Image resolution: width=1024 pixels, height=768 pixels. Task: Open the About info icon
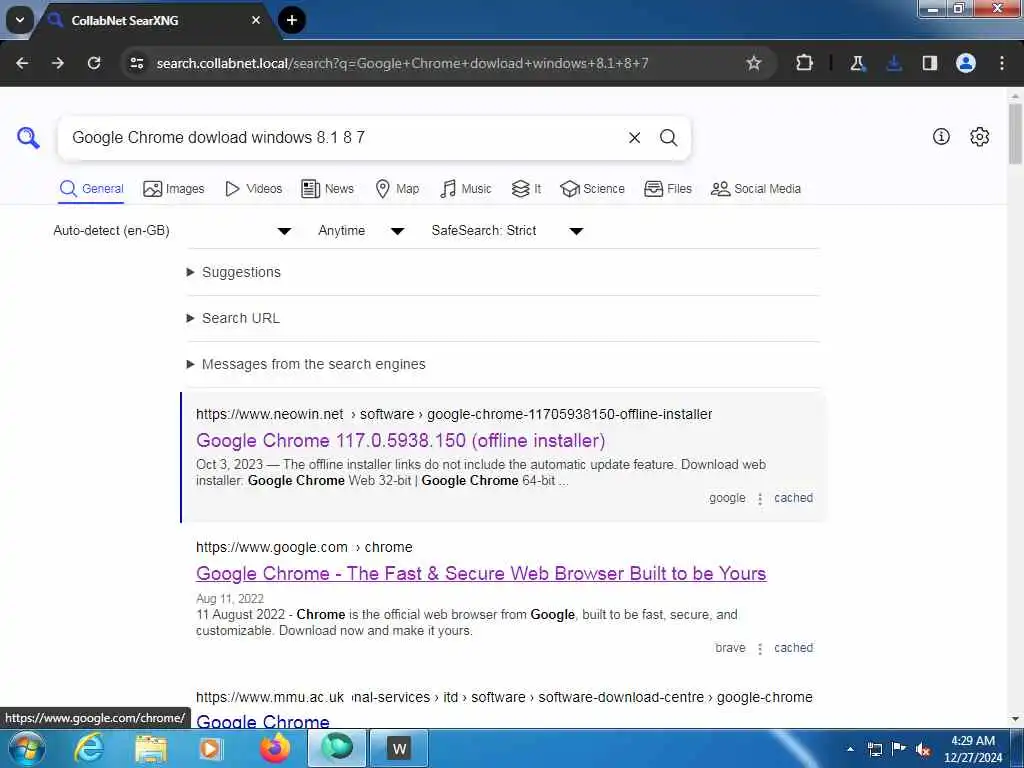pyautogui.click(x=941, y=136)
